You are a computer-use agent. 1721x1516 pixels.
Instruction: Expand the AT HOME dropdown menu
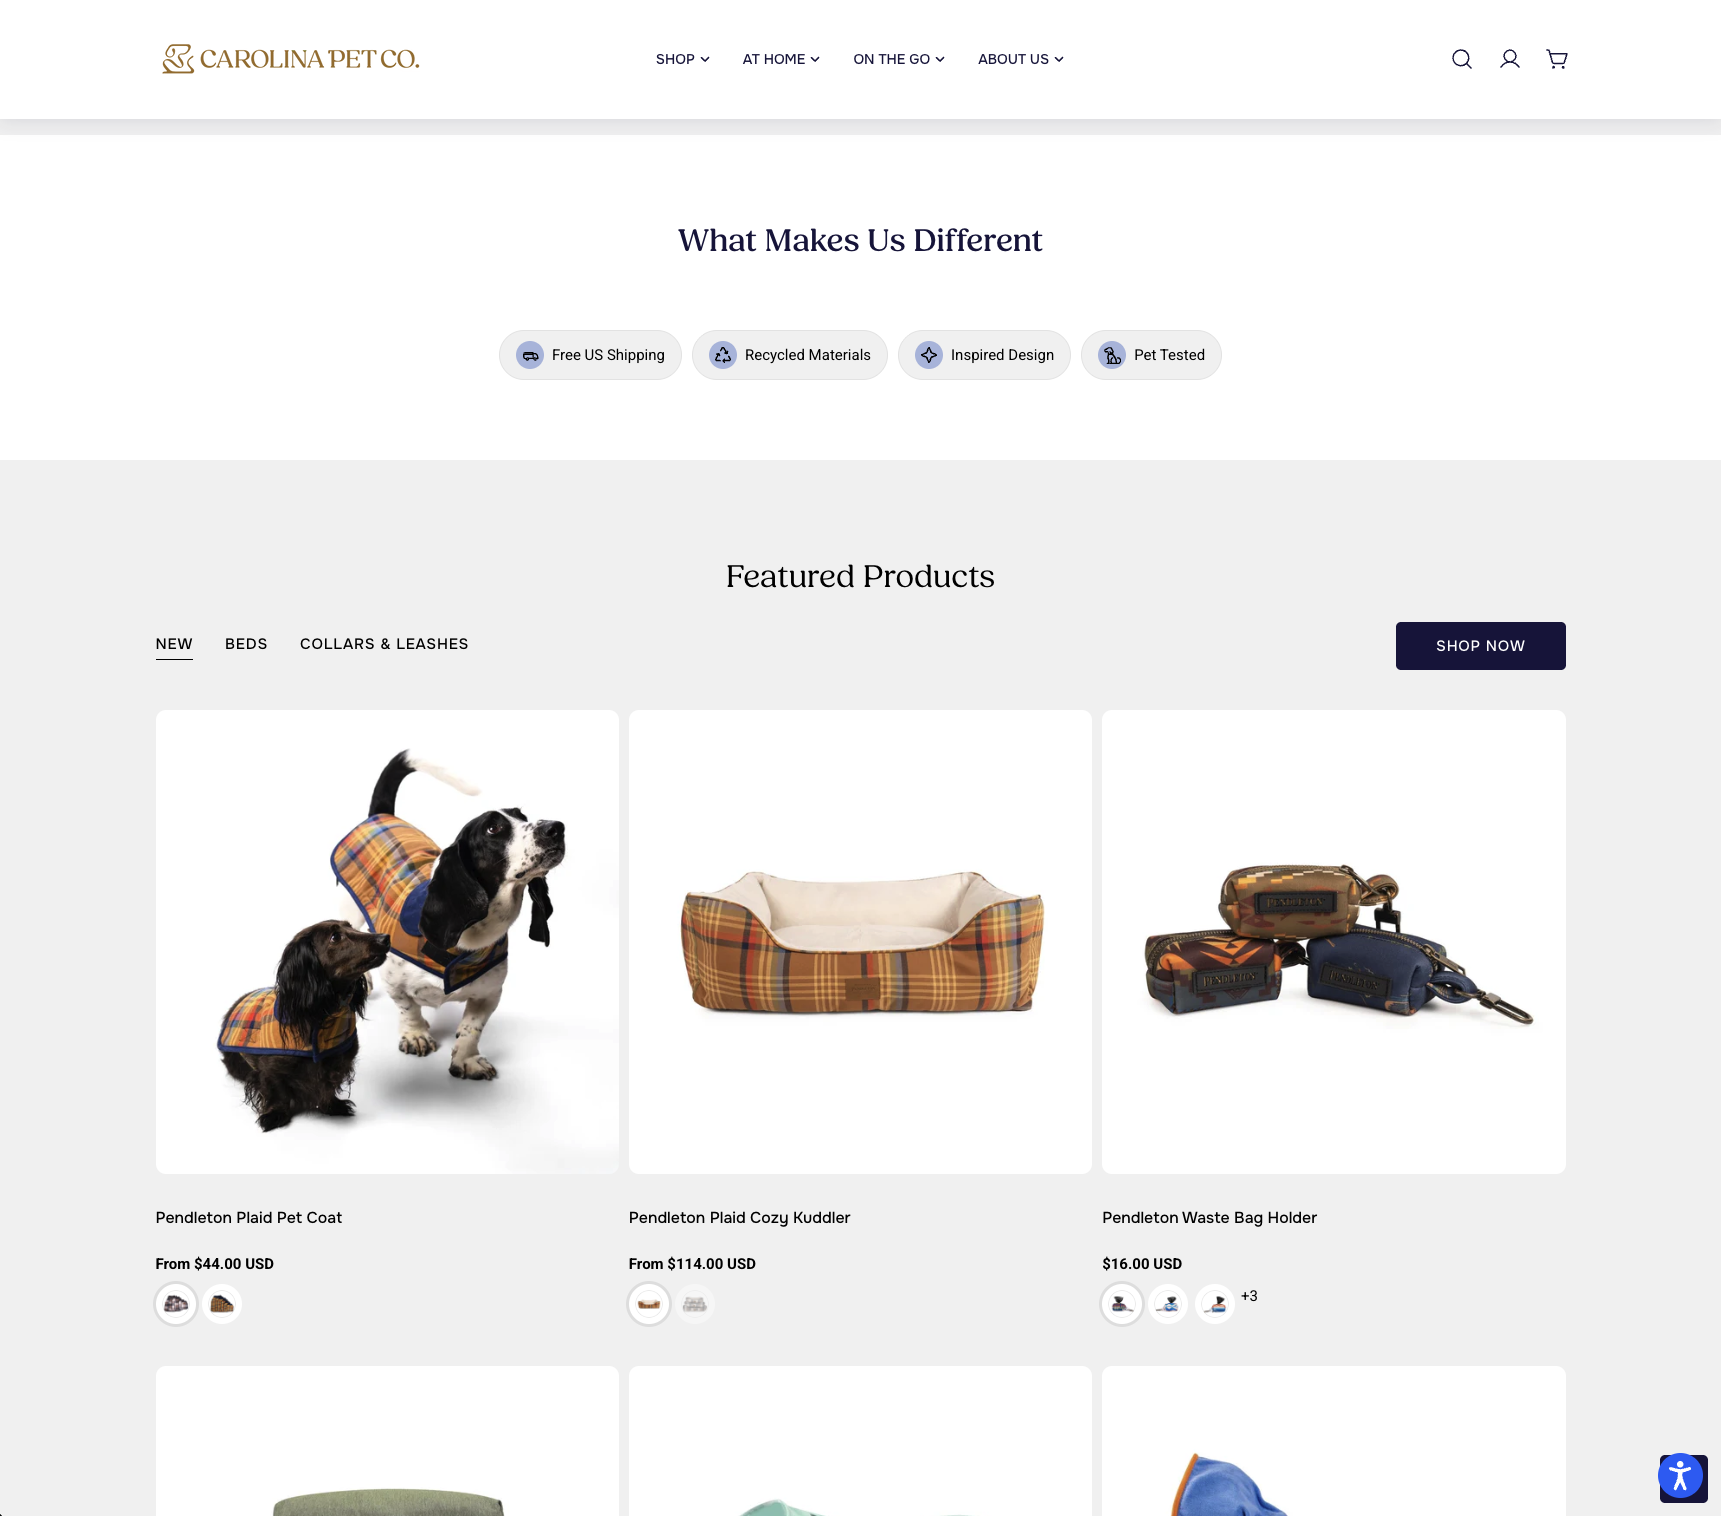[781, 59]
